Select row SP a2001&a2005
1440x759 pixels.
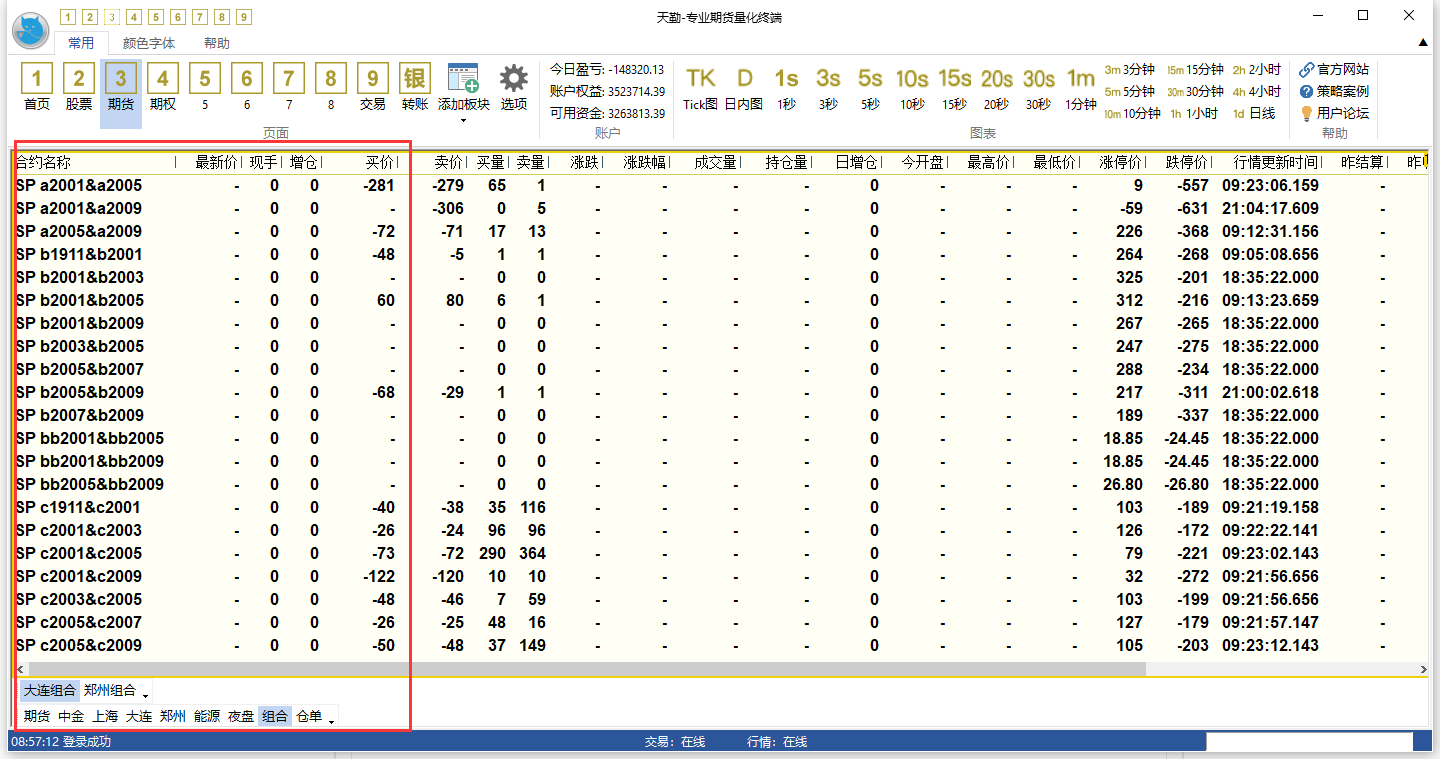[721, 185]
